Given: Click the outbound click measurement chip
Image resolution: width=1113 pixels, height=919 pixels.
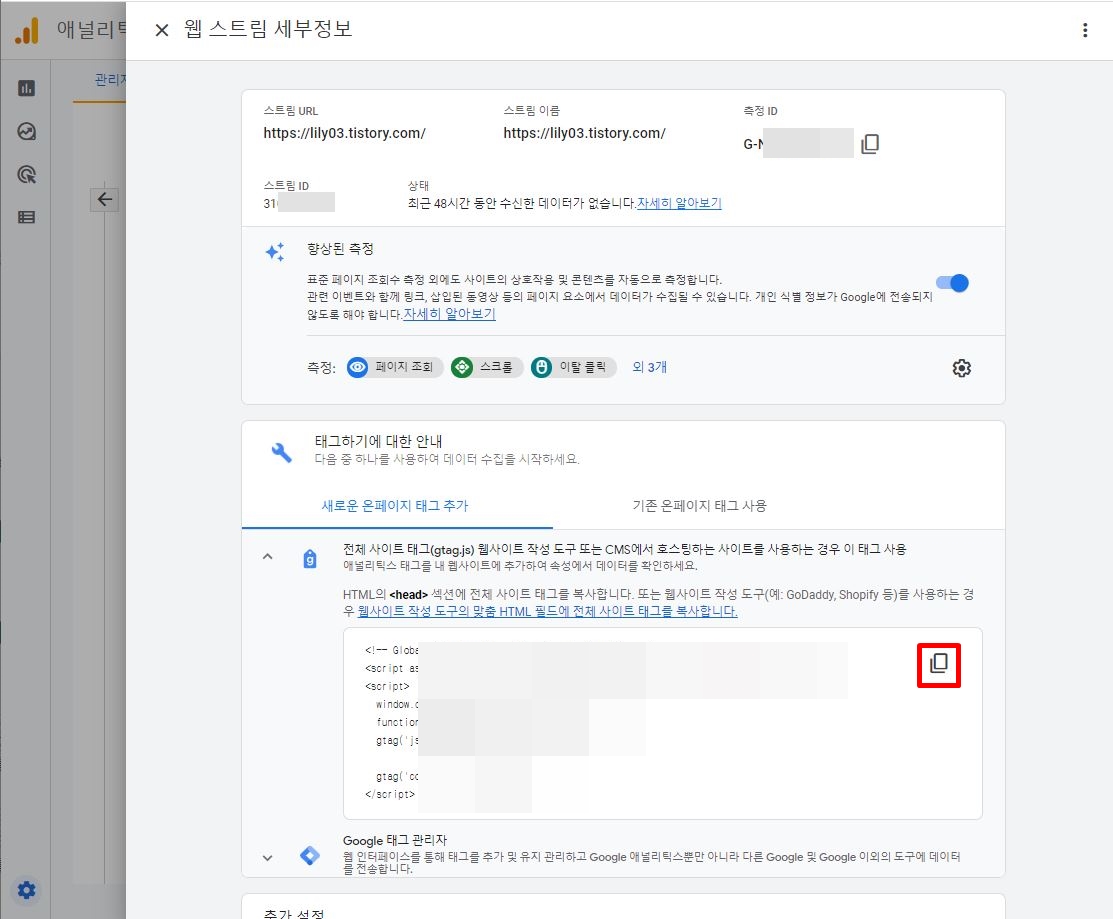Looking at the screenshot, I should [574, 367].
